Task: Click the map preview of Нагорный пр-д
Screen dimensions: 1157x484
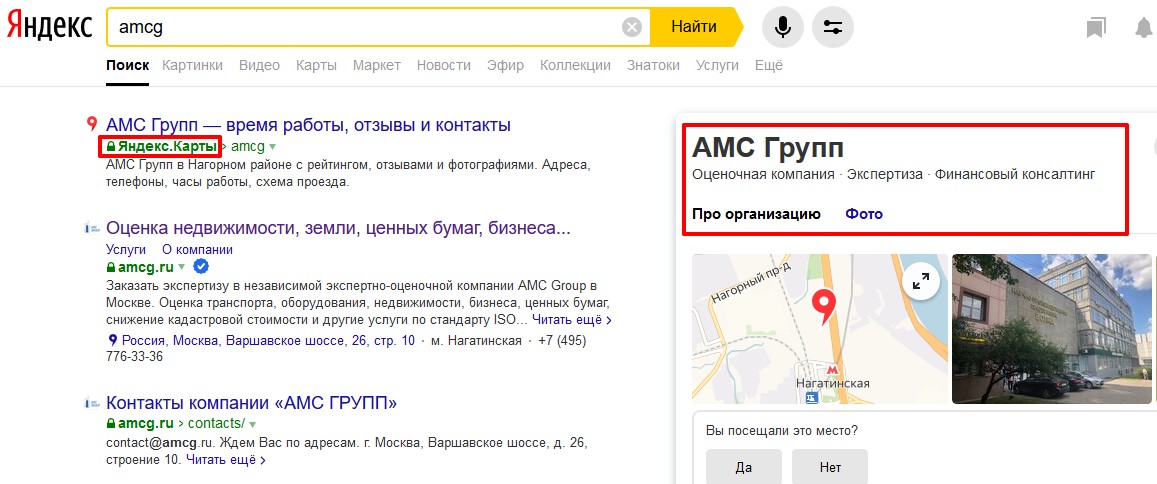Action: (x=820, y=329)
